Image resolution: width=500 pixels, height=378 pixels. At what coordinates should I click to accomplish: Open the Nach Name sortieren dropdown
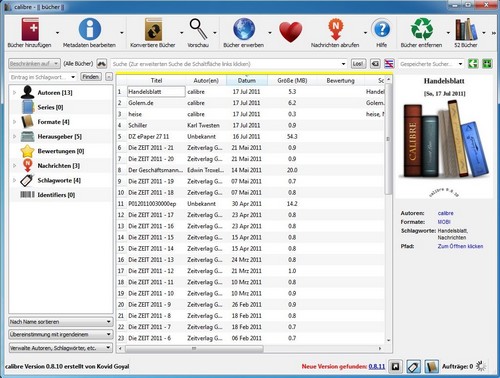click(x=60, y=322)
